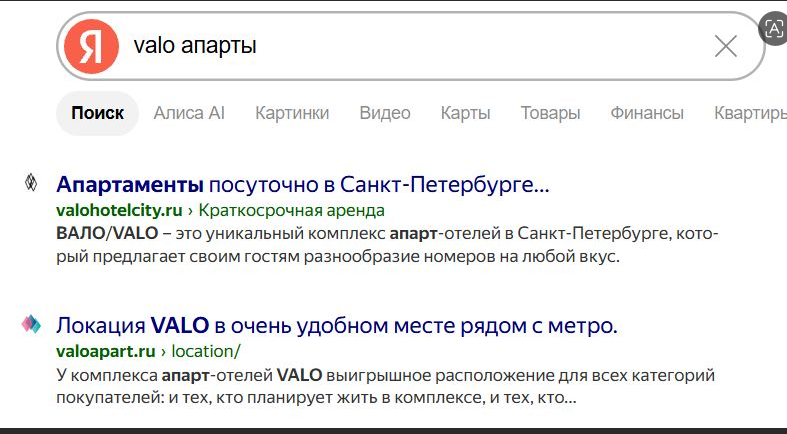The image size is (787, 434).
Task: Switch to the Алиса AI tab
Action: [189, 113]
